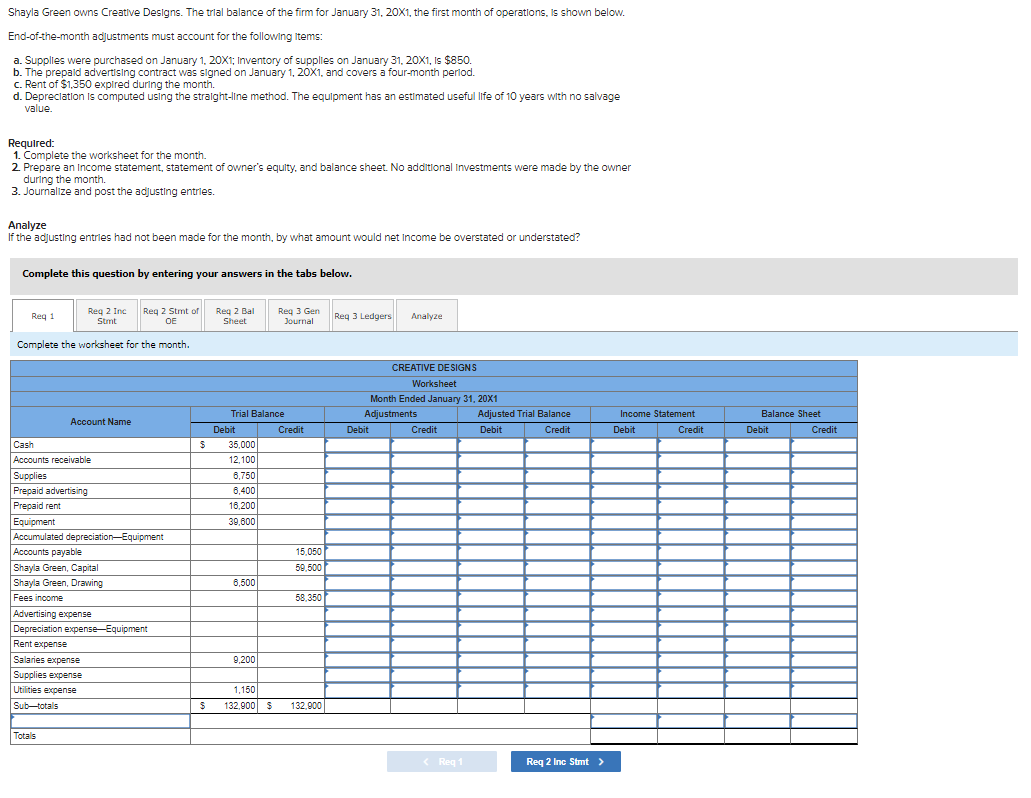Viewport: 1031px width, 798px height.
Task: Click the disabled Req 1 back button
Action: coord(442,761)
